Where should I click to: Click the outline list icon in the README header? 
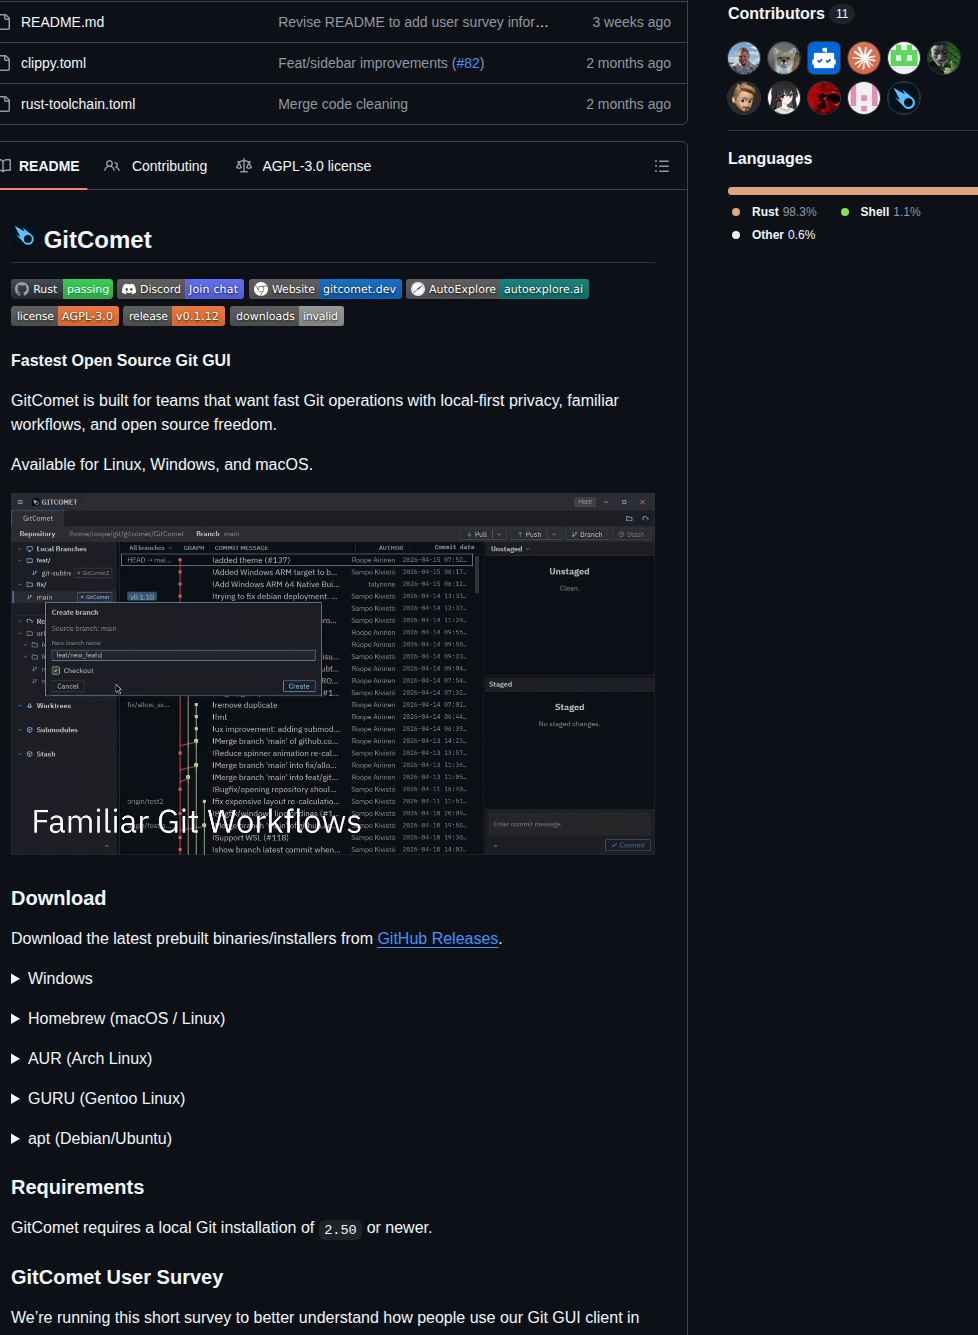662,166
